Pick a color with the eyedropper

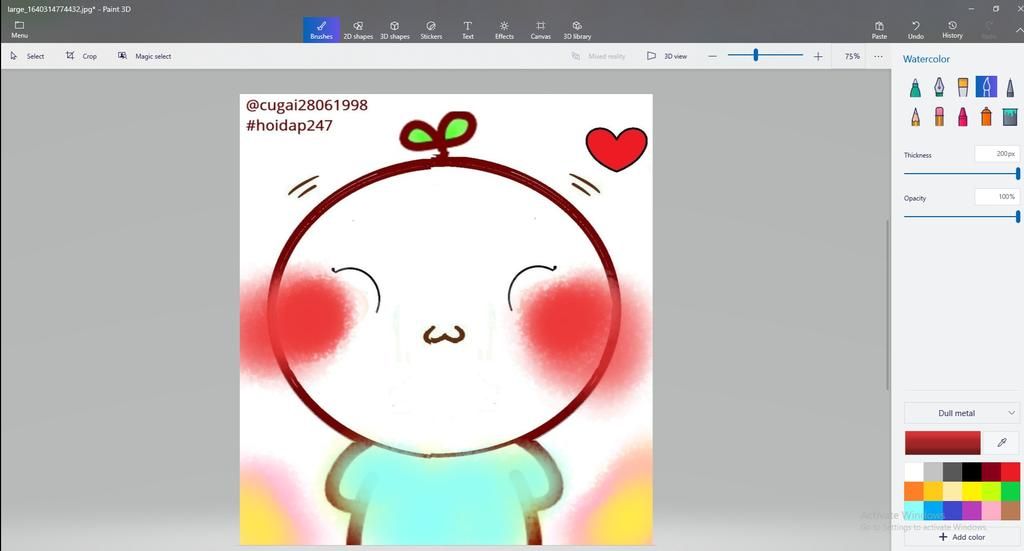1002,443
